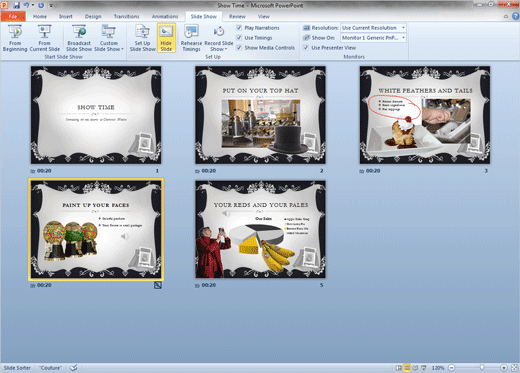
Task: Click the zoom out minus button
Action: coord(452,368)
